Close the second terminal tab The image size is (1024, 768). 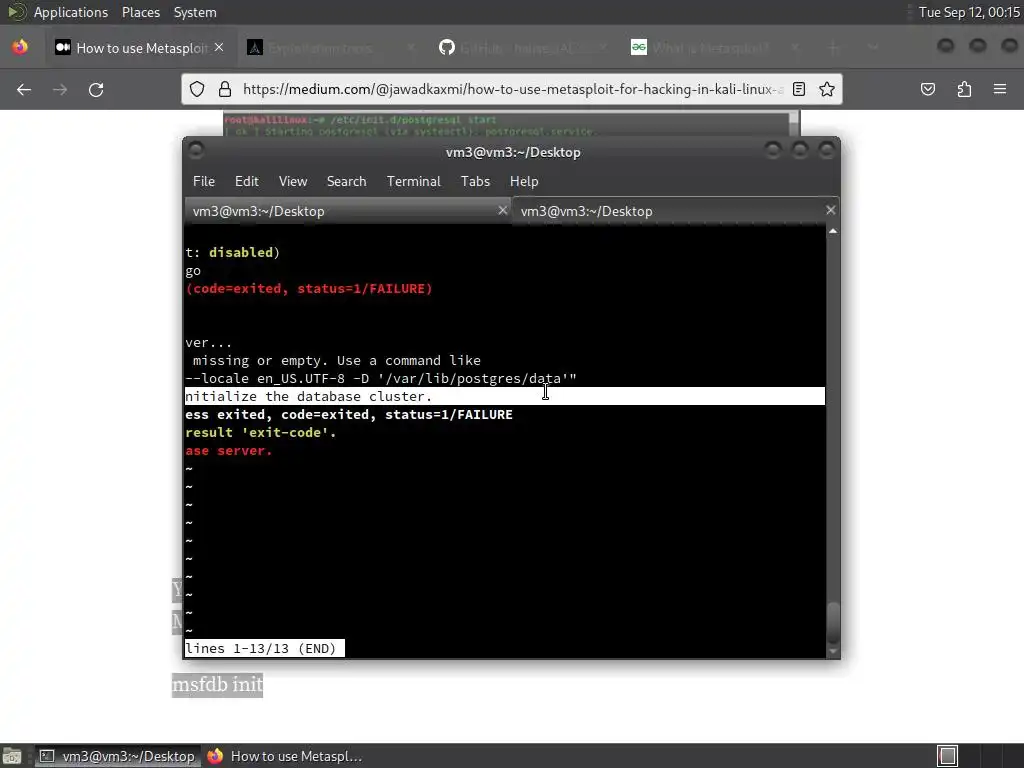coord(830,210)
